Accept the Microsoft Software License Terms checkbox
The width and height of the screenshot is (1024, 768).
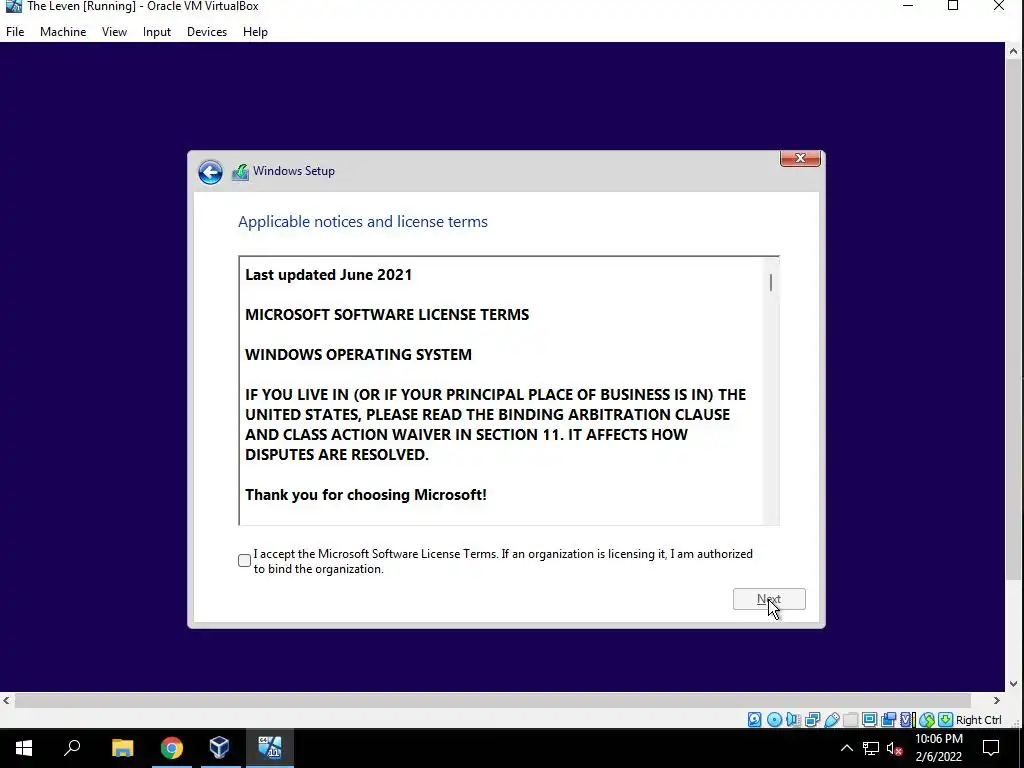coord(244,560)
